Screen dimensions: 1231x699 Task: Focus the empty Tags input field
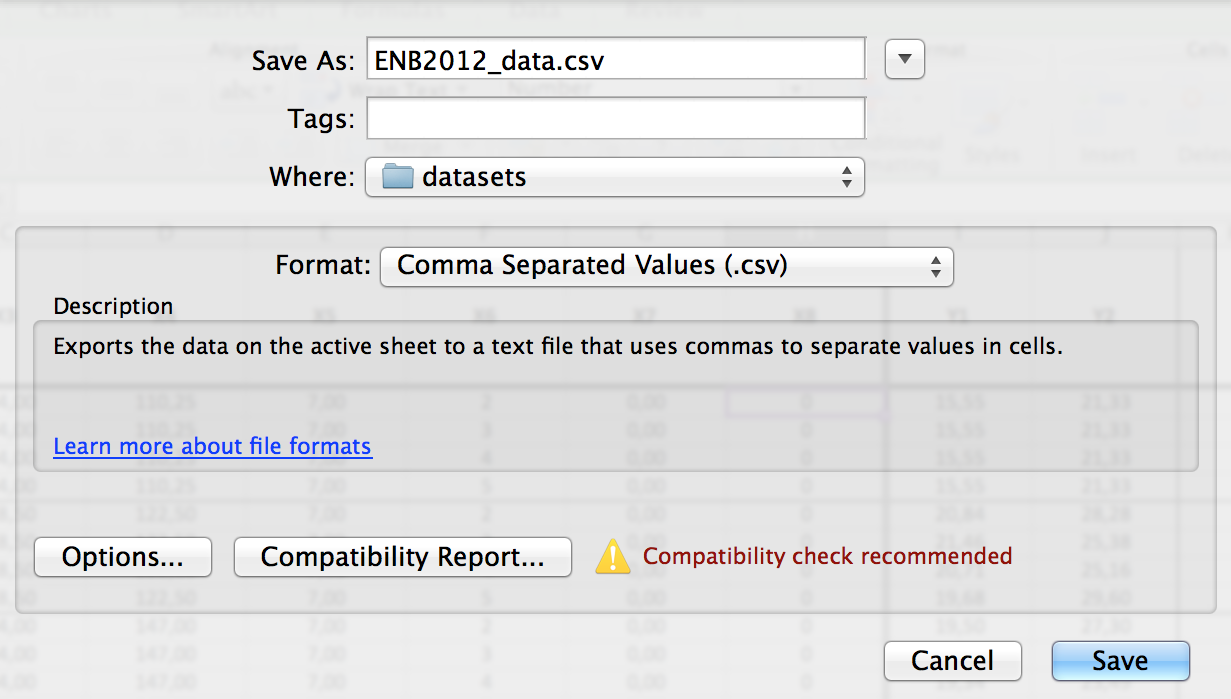click(615, 119)
